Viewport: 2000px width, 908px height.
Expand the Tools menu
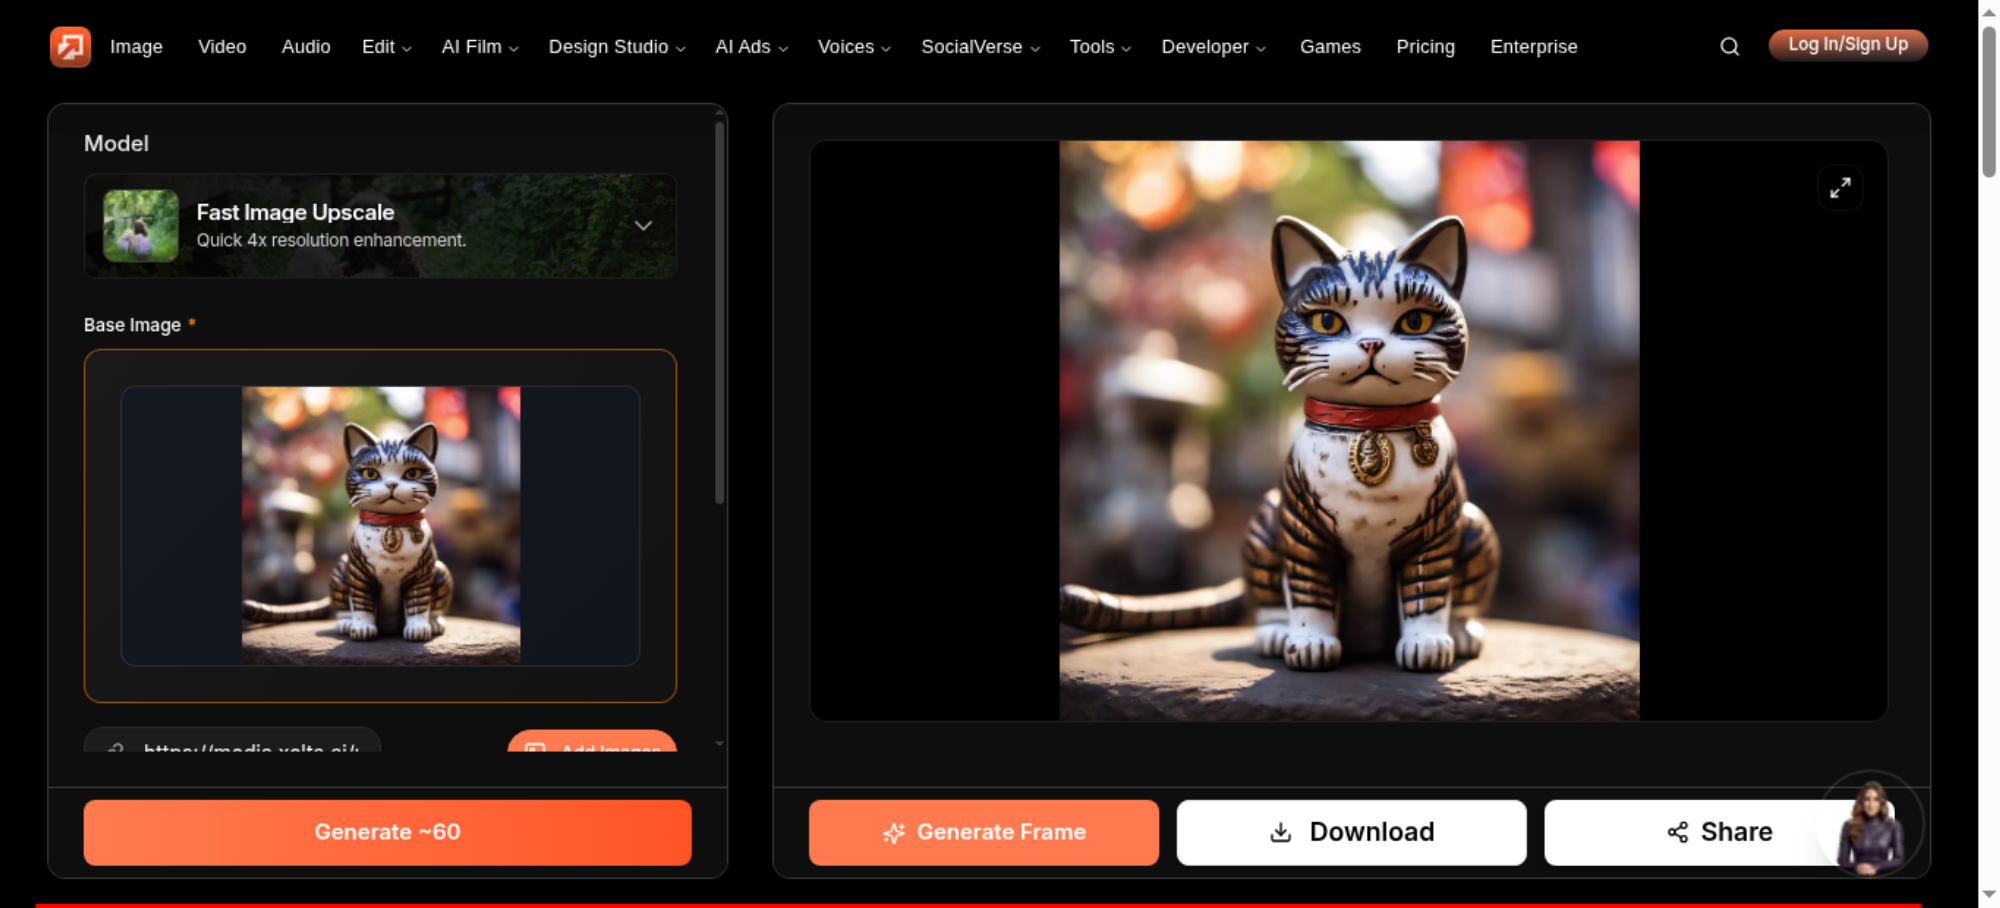pyautogui.click(x=1100, y=47)
